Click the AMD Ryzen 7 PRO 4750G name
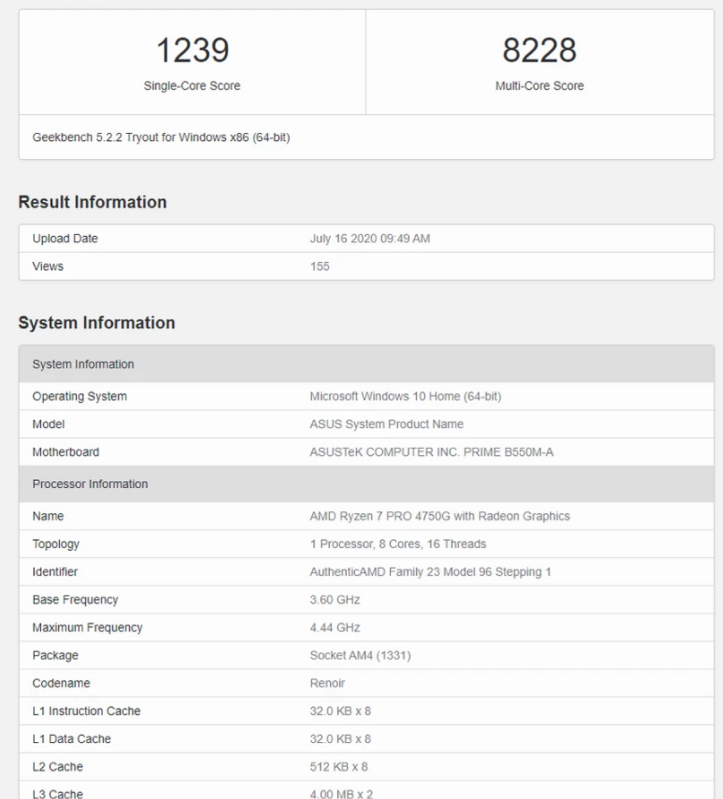The width and height of the screenshot is (723, 799). 440,516
